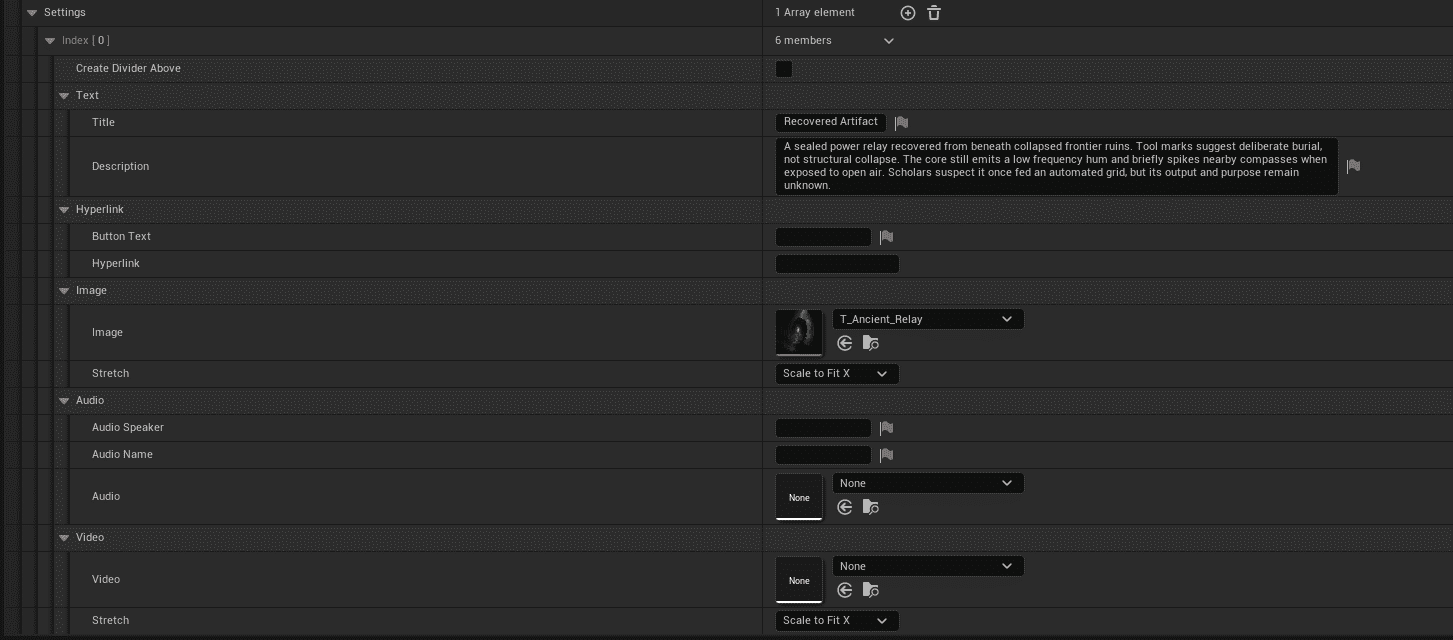Viewport: 1453px width, 640px height.
Task: Collapse the Video section
Action: [x=64, y=538]
